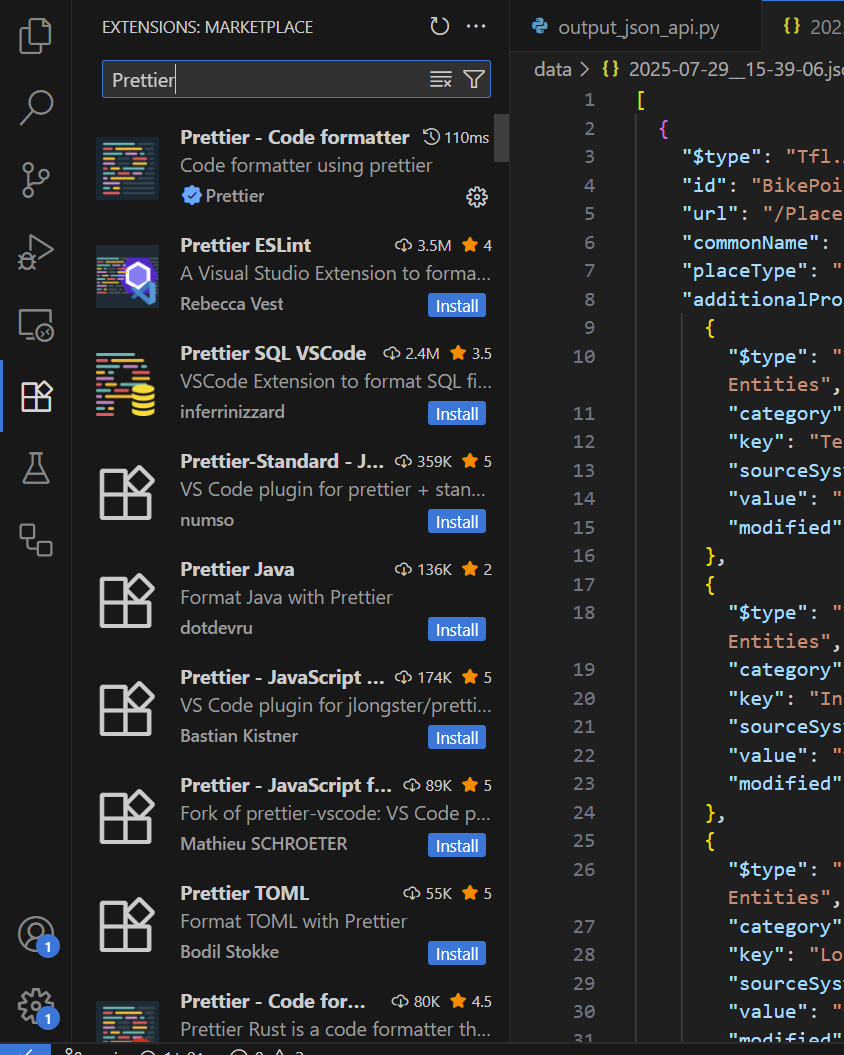Open the Prettier ESLint title
844x1055 pixels.
click(246, 245)
